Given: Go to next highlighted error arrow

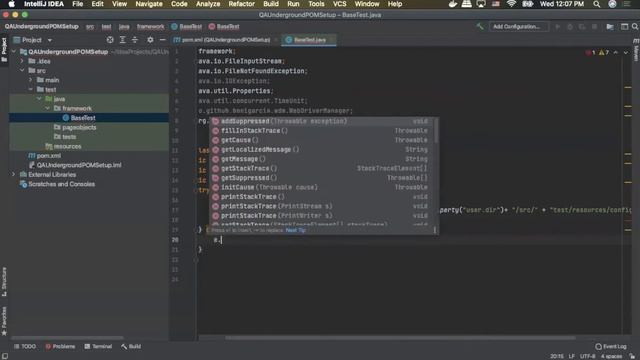Looking at the screenshot, I should (626, 53).
